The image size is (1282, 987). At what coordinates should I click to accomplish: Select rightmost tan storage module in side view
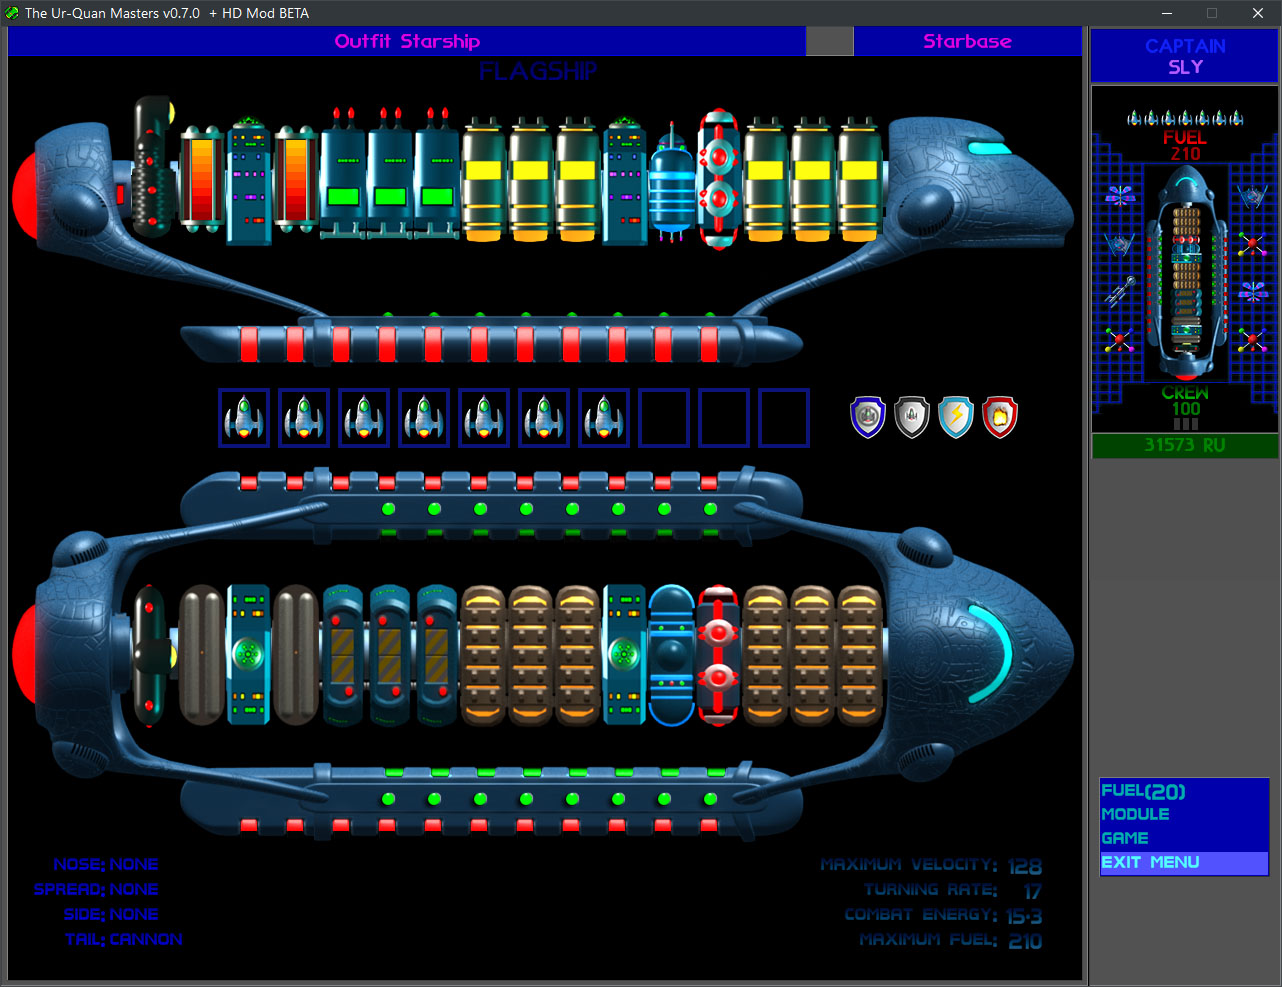(860, 655)
